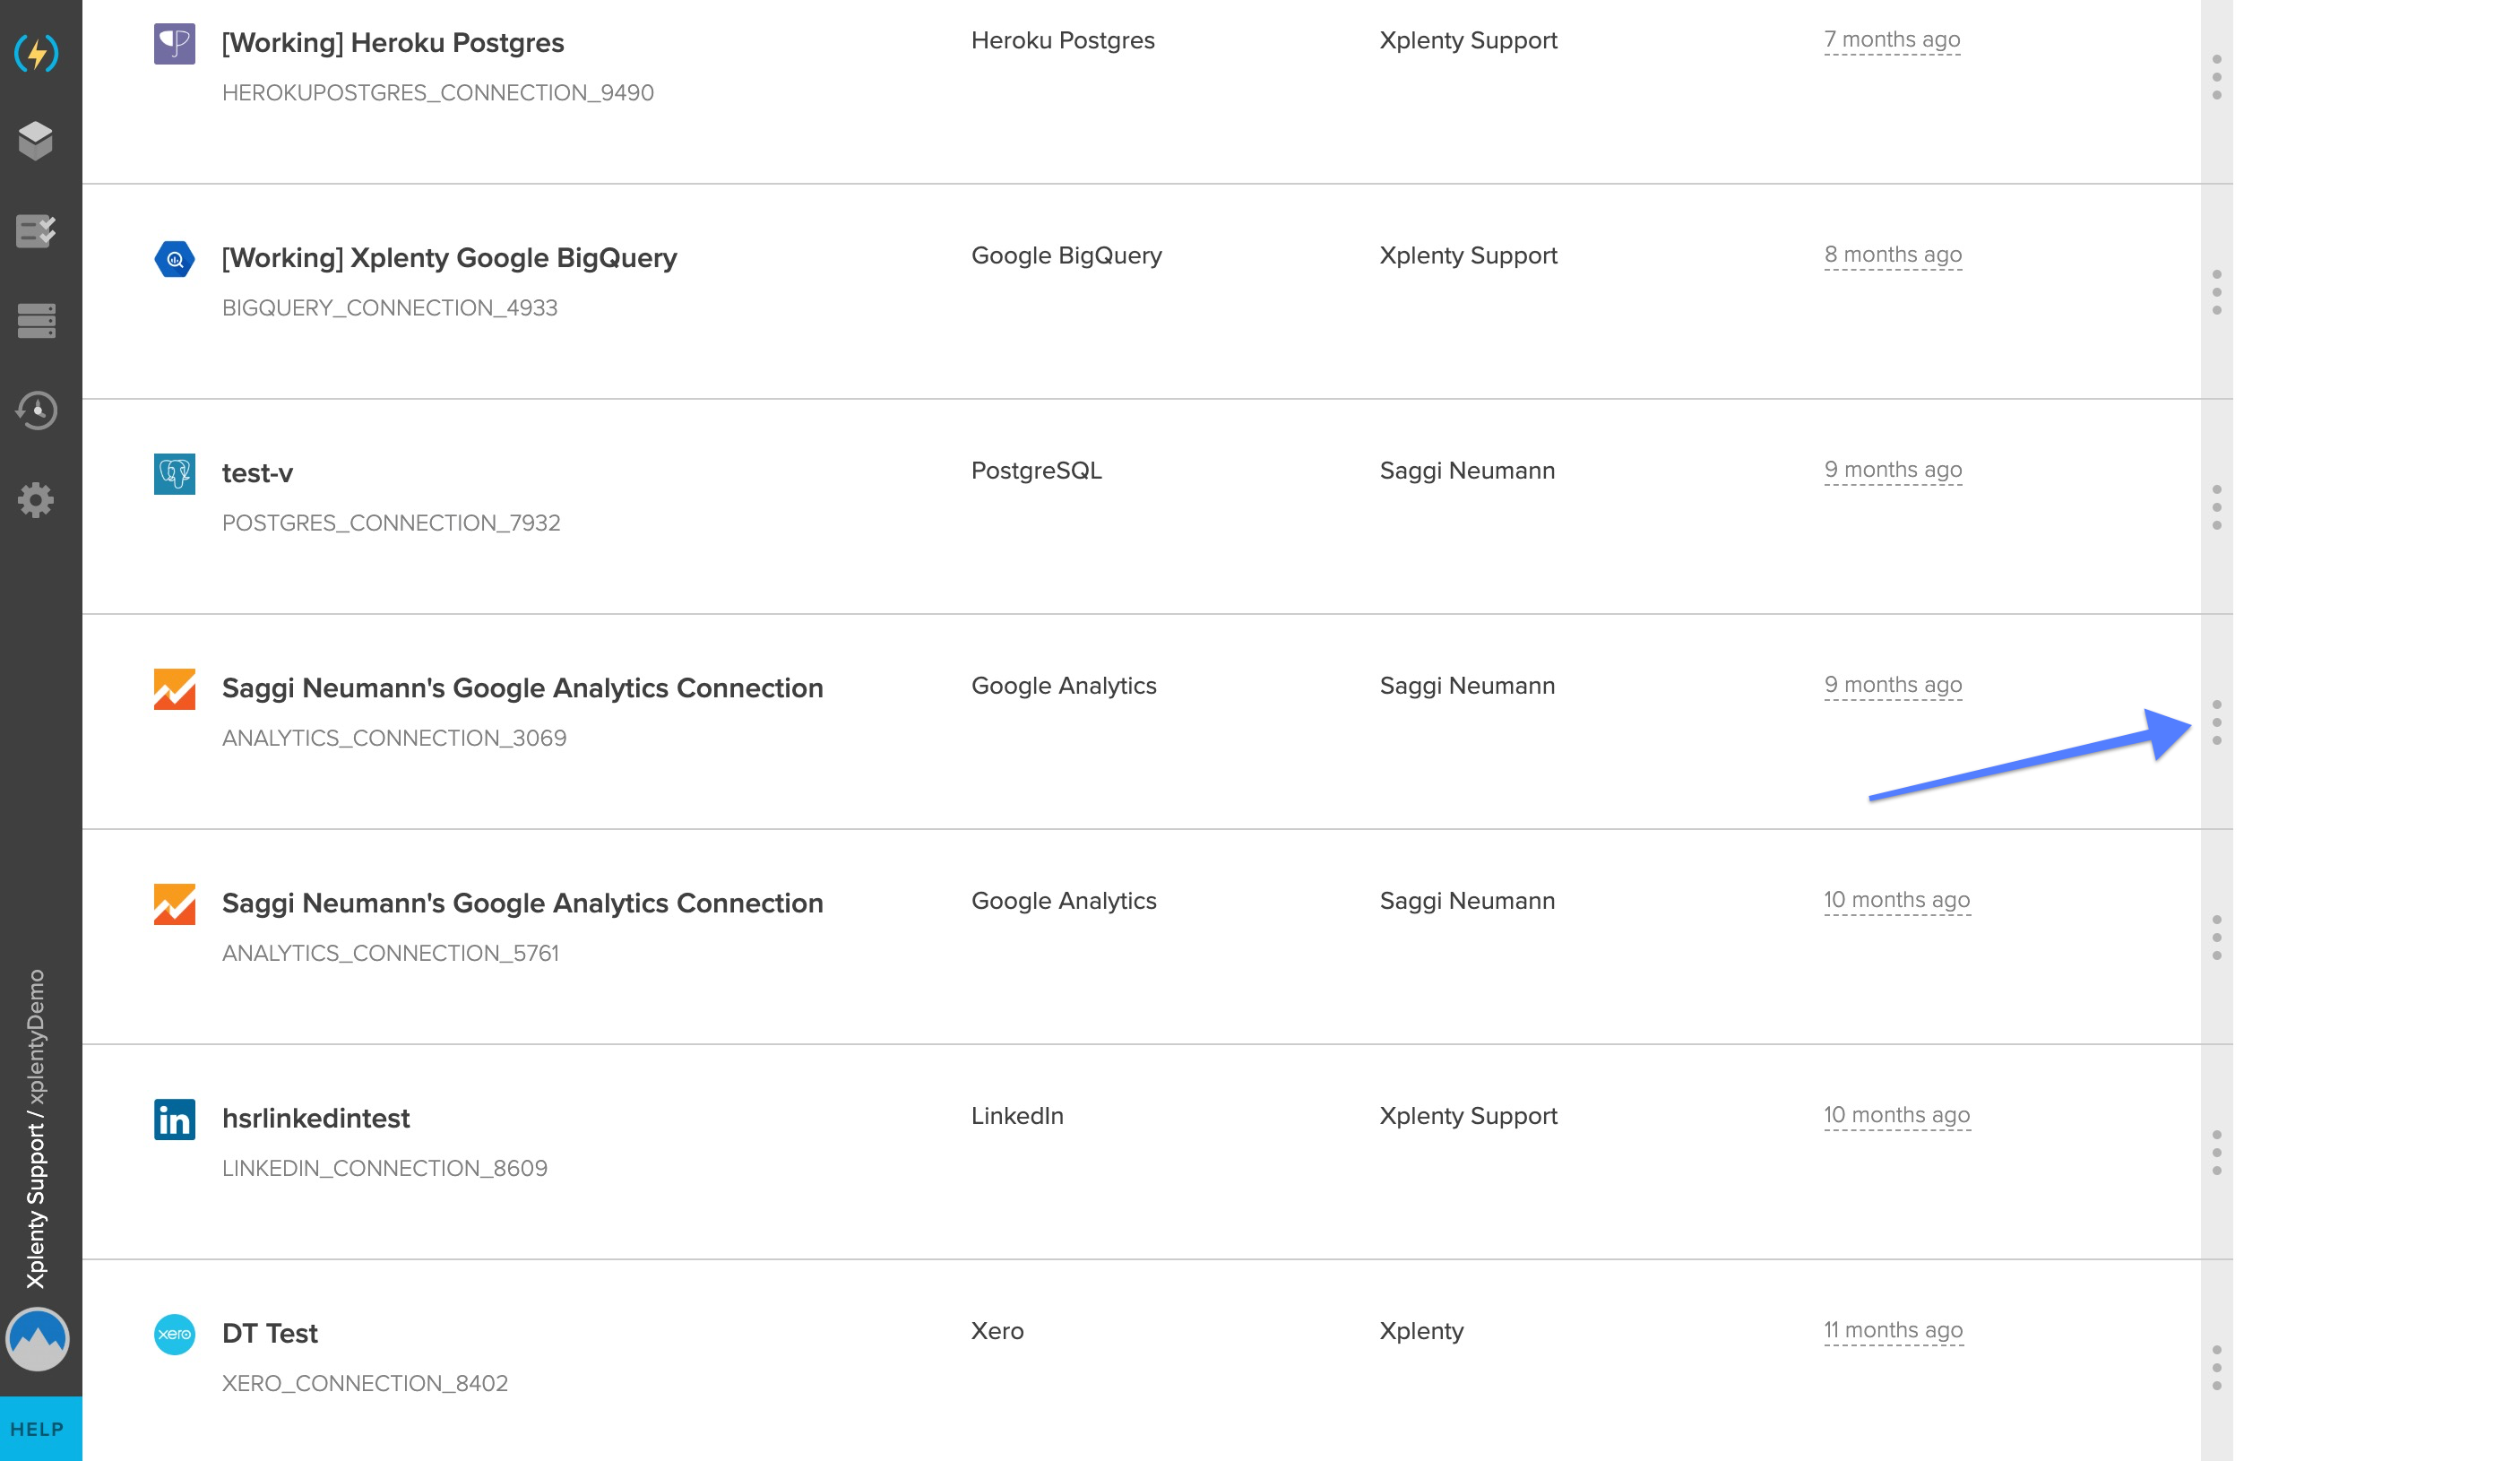Image resolution: width=2520 pixels, height=1461 pixels.
Task: Click the account avatar in sidebar
Action: (38, 1339)
